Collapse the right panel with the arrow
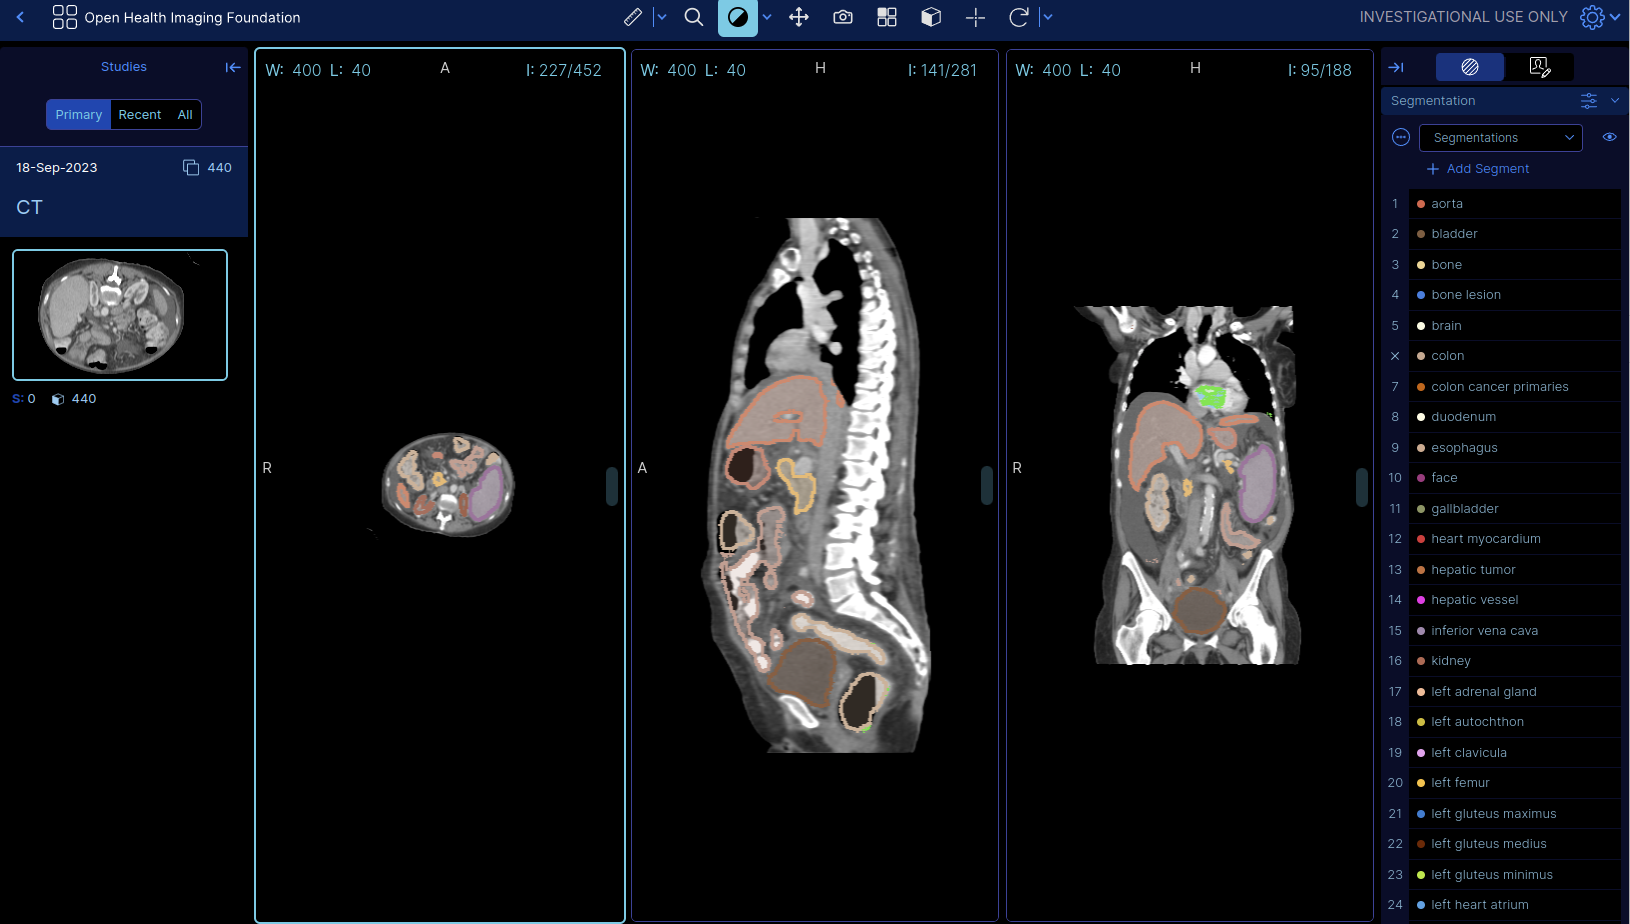Image resolution: width=1630 pixels, height=924 pixels. click(x=1397, y=67)
